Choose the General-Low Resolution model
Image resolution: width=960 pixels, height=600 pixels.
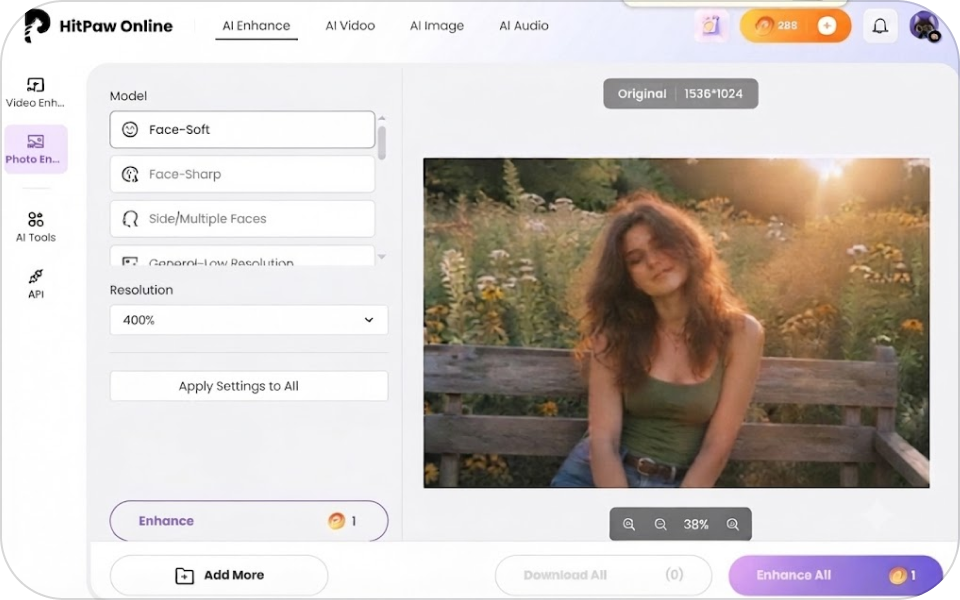[242, 256]
